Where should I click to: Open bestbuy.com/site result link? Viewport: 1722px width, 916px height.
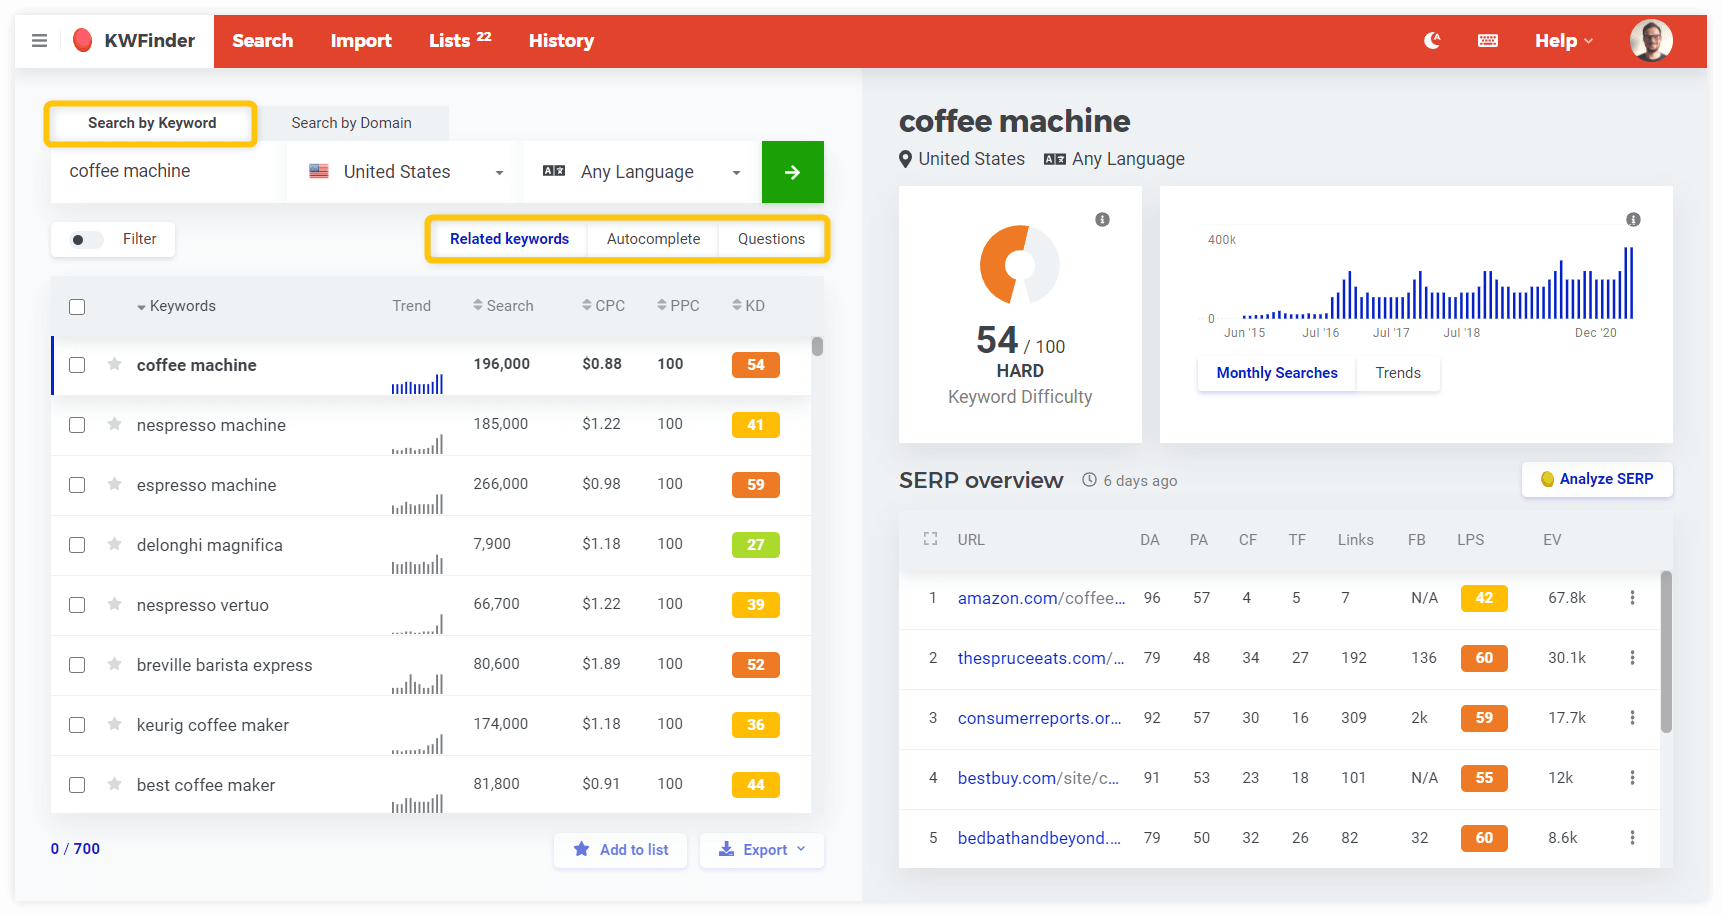(x=1038, y=778)
